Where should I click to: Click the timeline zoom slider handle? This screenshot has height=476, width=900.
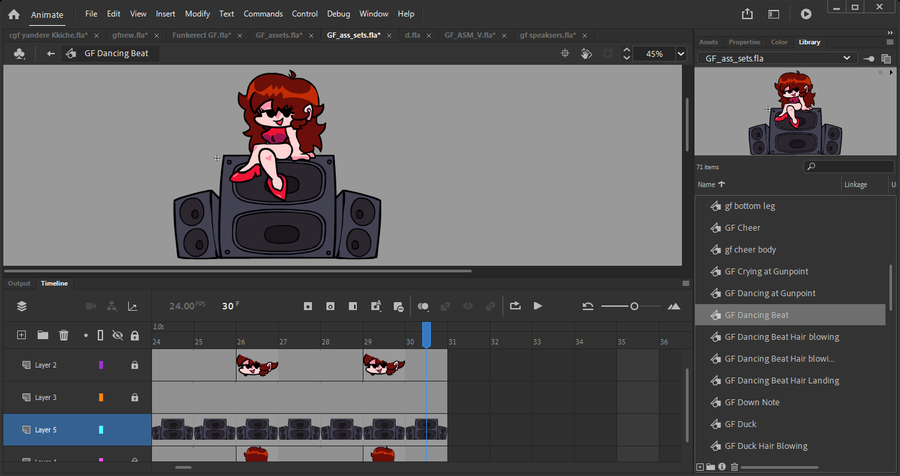click(x=634, y=306)
